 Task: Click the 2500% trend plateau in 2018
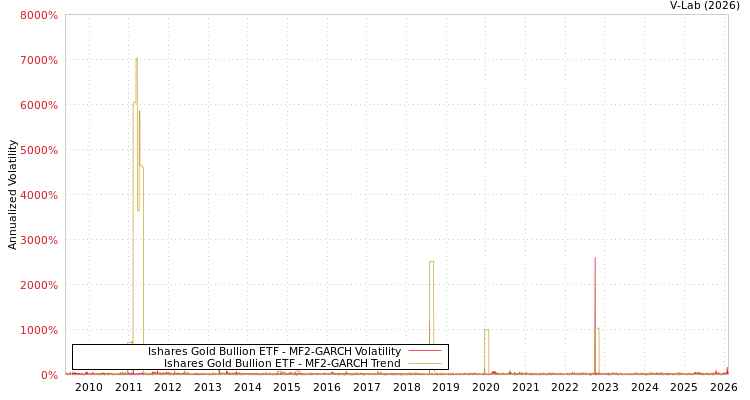click(431, 262)
